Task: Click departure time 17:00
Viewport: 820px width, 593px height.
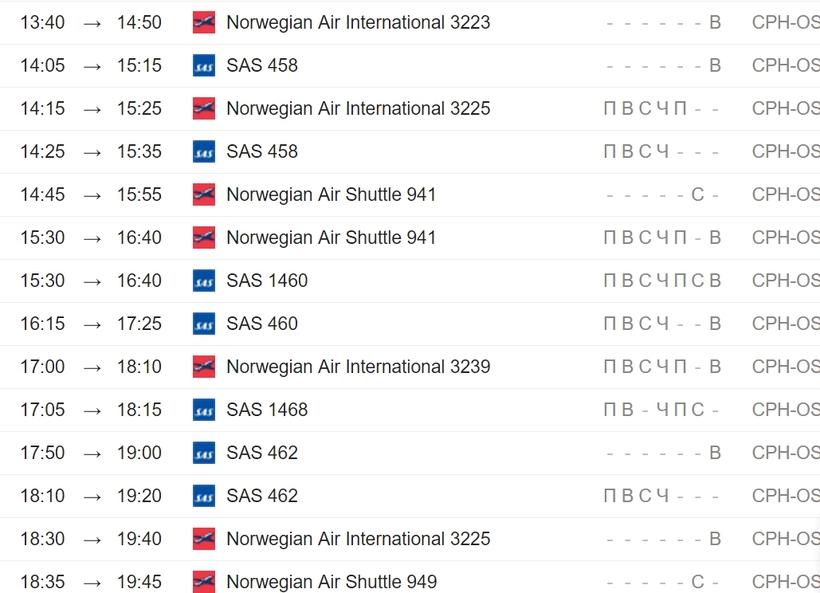Action: click(x=42, y=367)
